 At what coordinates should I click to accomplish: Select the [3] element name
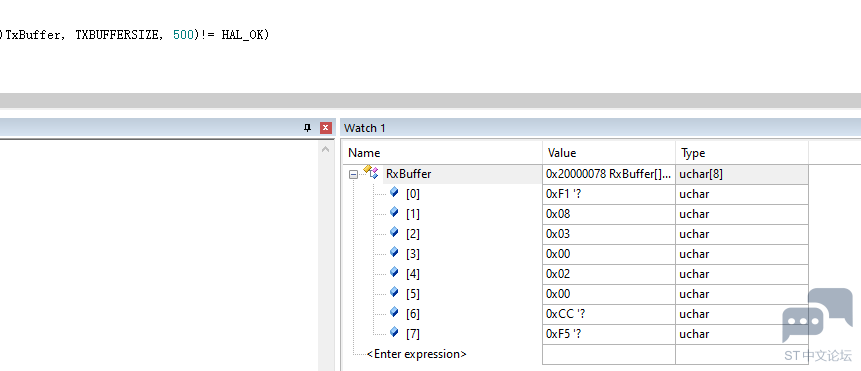coord(413,254)
